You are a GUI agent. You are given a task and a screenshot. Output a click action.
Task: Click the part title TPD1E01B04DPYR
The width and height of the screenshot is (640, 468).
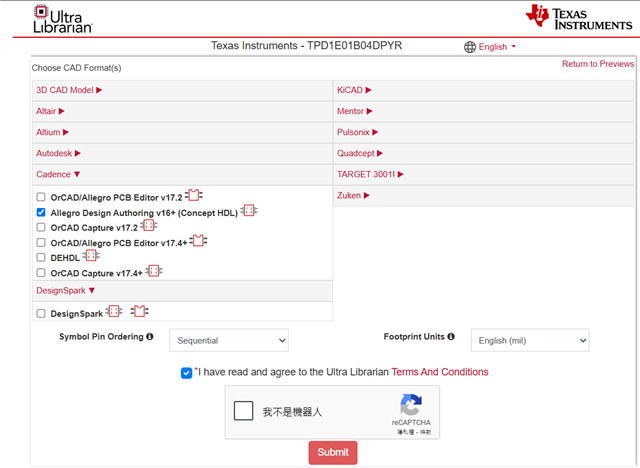(x=354, y=45)
